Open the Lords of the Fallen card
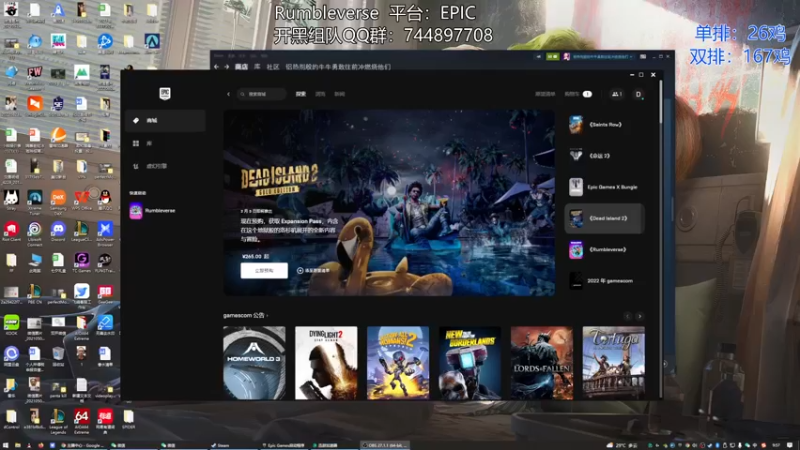This screenshot has width=800, height=450. [x=542, y=363]
